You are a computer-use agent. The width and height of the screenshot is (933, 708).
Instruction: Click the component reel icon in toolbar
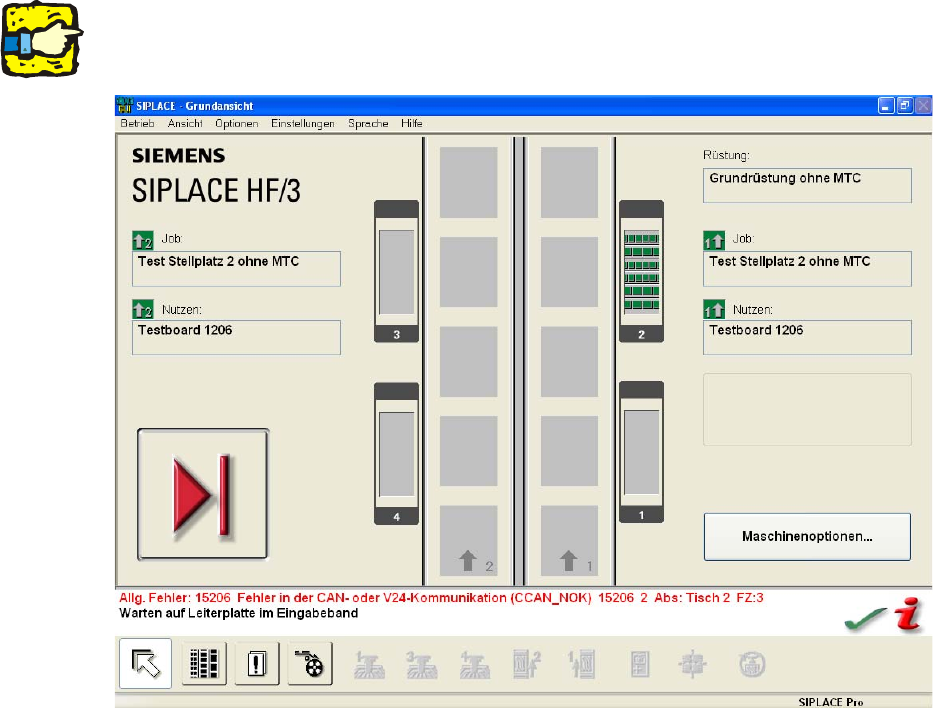point(310,663)
